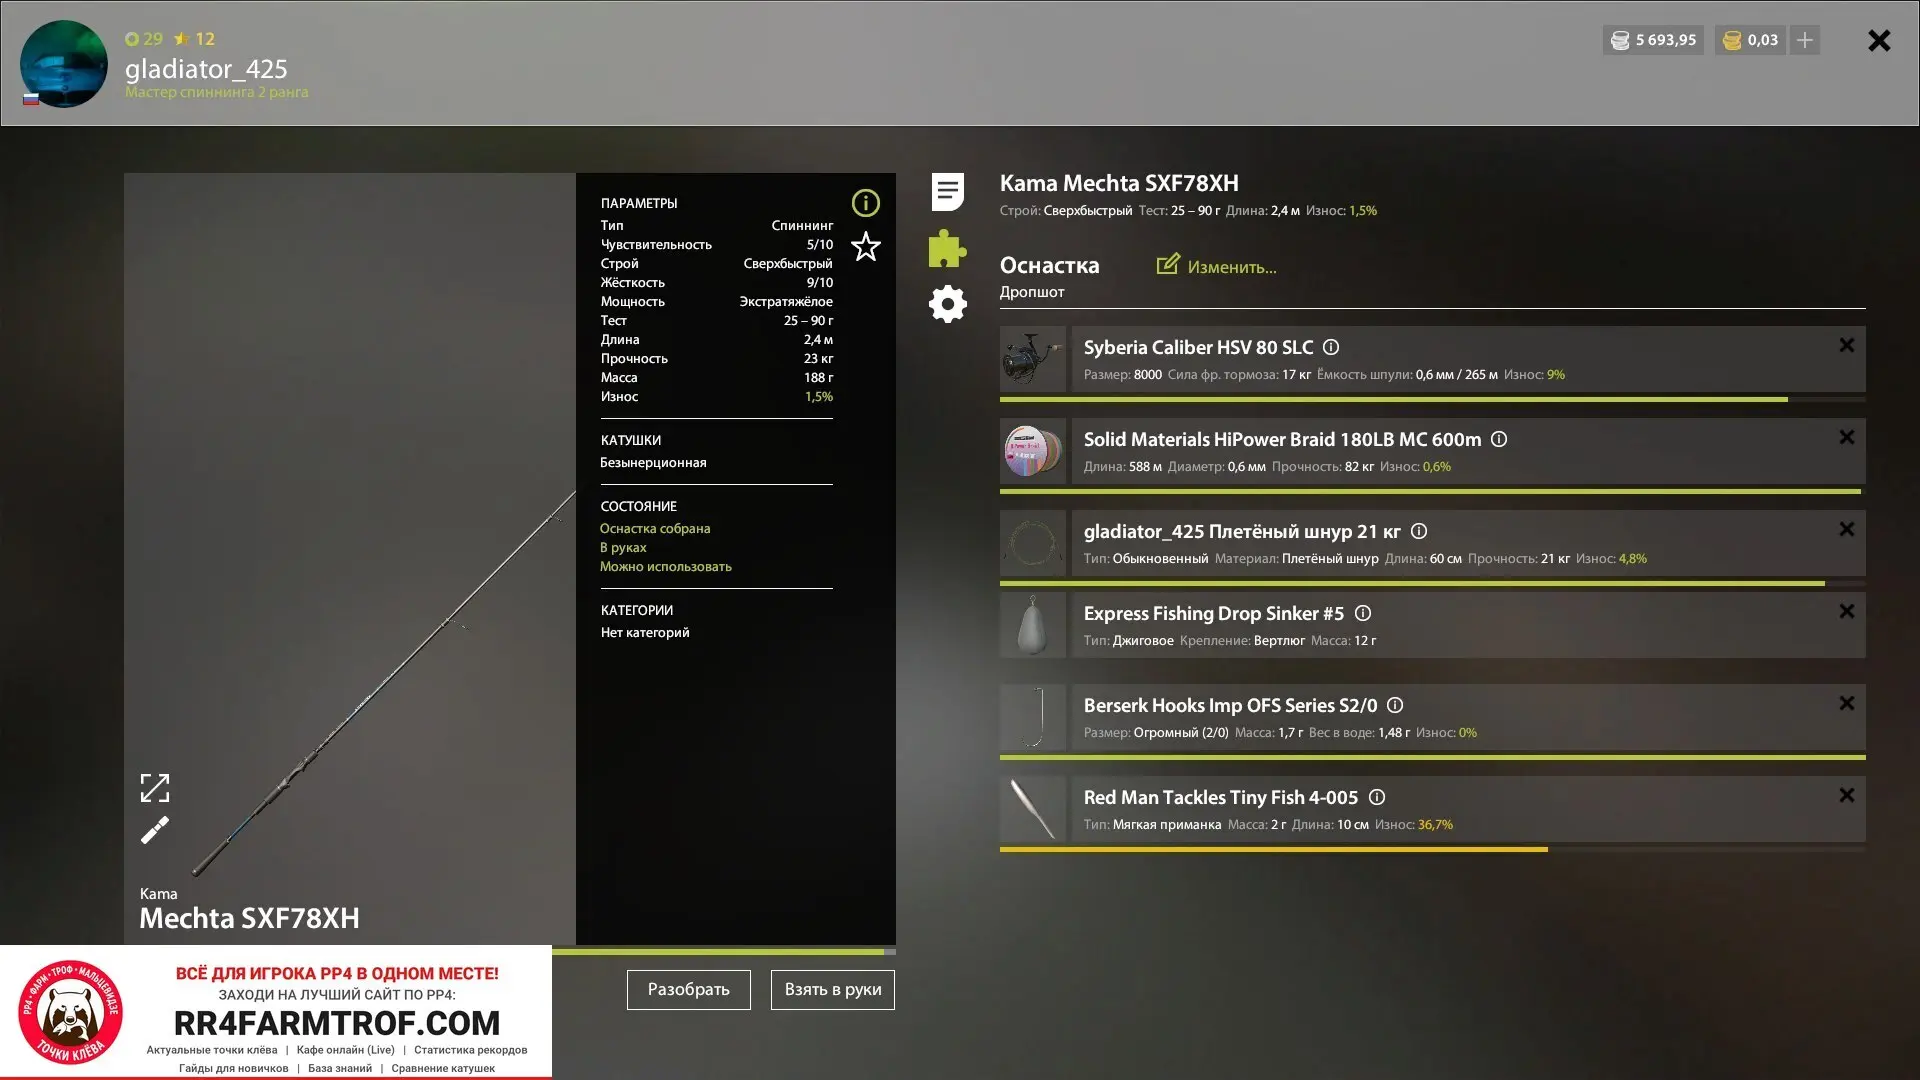Expand the rod image to fullscreen

(155, 788)
